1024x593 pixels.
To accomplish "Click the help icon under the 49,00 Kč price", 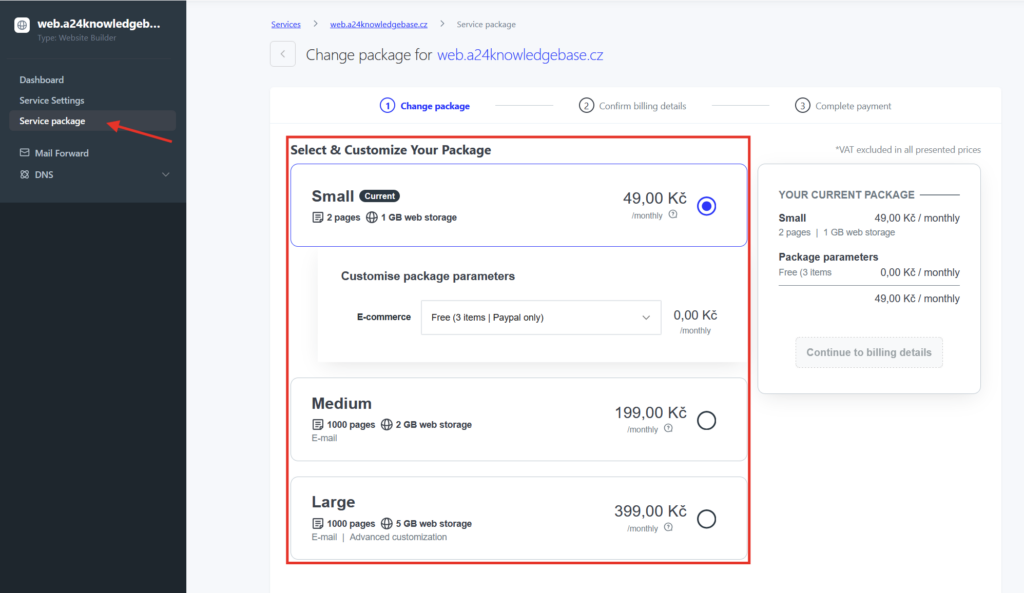I will (x=673, y=214).
